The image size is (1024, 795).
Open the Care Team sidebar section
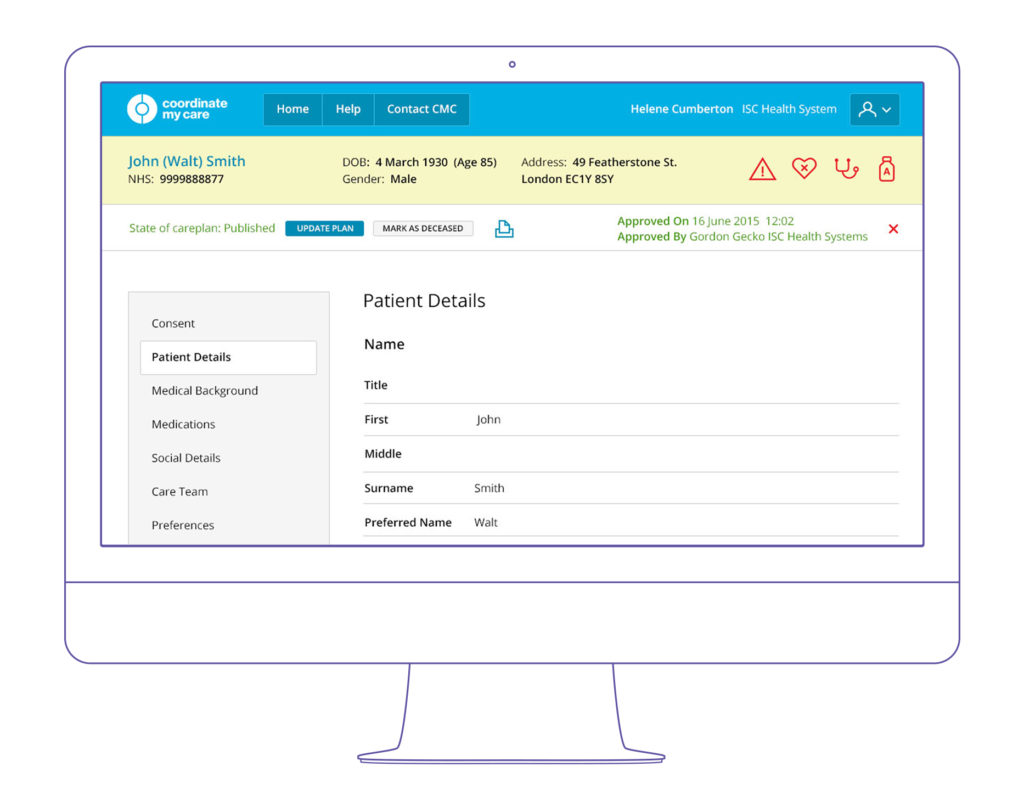[x=180, y=492]
